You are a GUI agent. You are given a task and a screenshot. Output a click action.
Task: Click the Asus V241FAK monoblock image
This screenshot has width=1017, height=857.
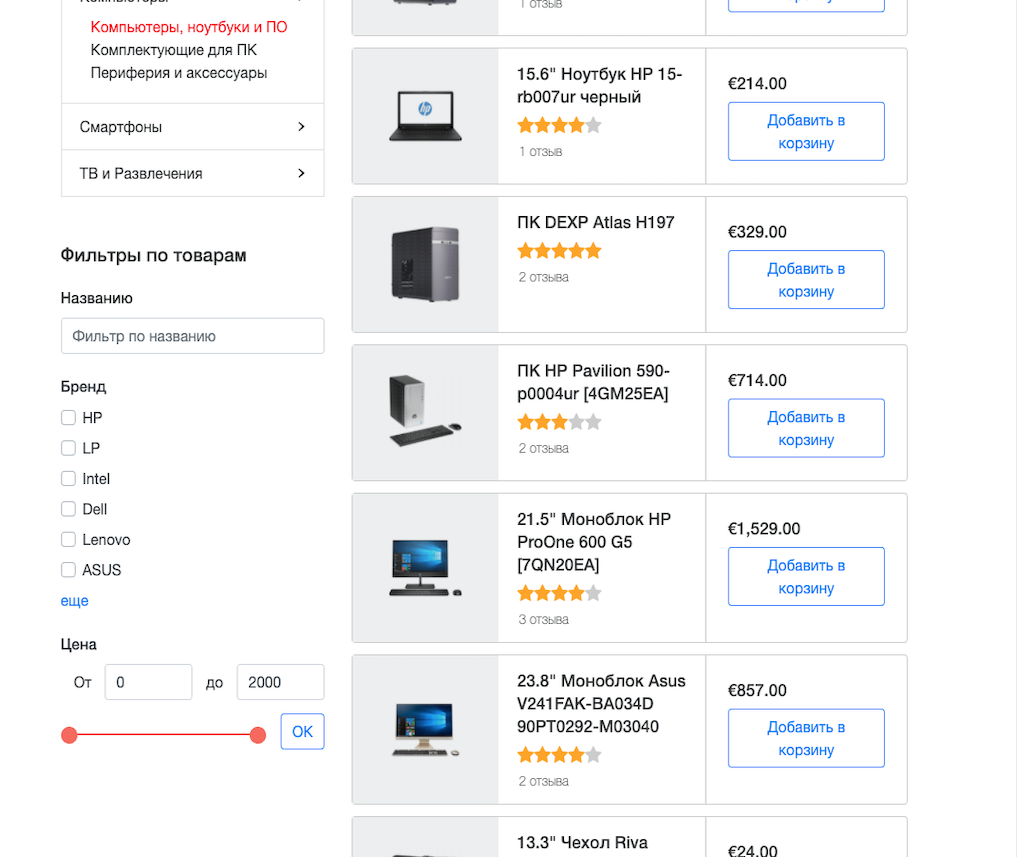point(425,729)
